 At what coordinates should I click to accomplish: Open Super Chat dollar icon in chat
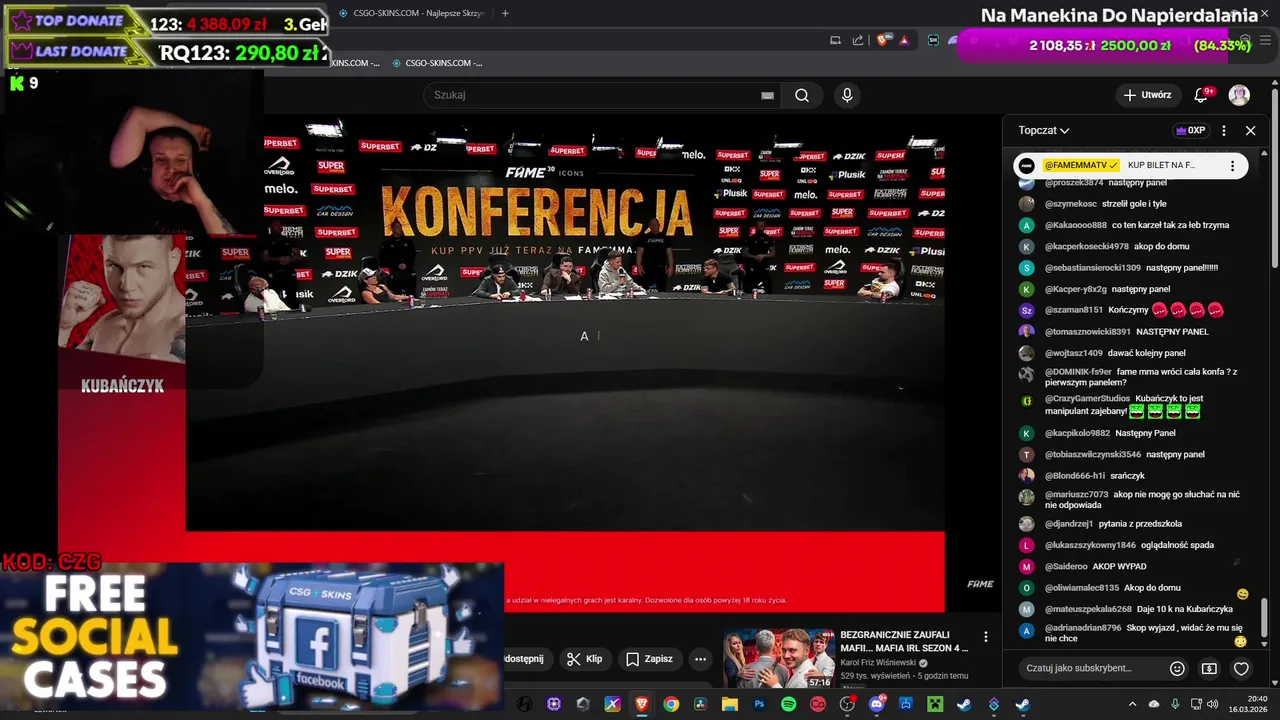pyautogui.click(x=1209, y=668)
